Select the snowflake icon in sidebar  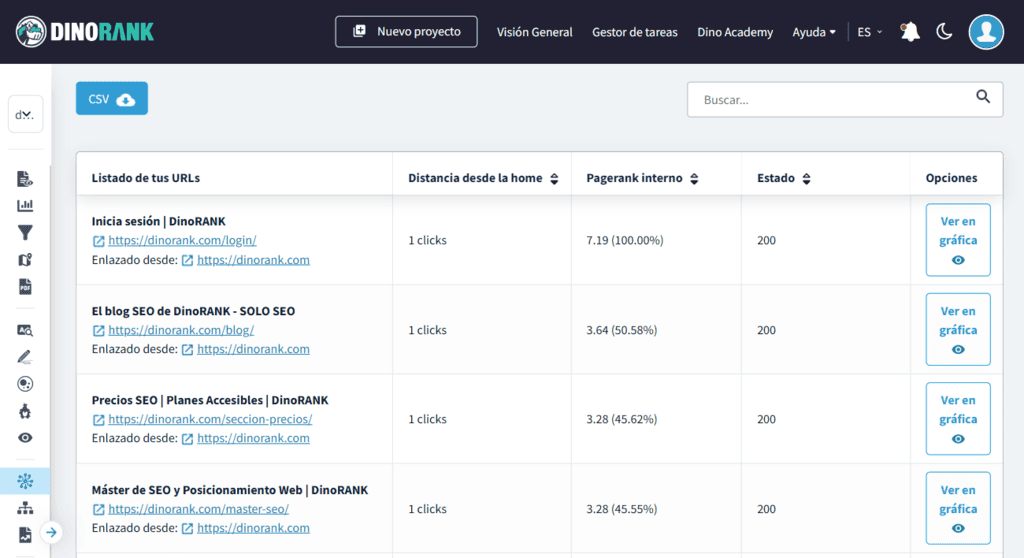(x=26, y=481)
